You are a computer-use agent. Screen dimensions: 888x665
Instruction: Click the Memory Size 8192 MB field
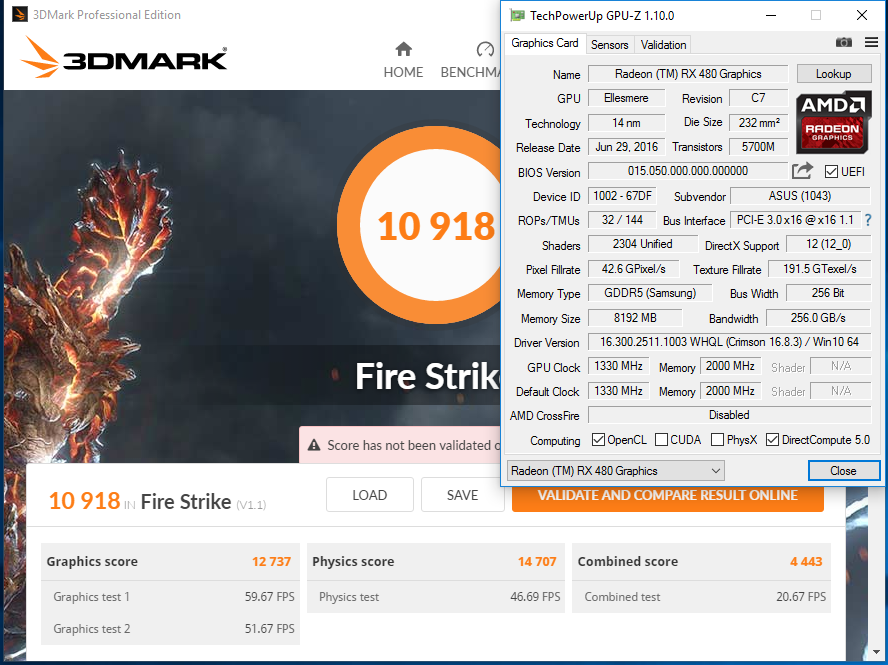pos(635,318)
